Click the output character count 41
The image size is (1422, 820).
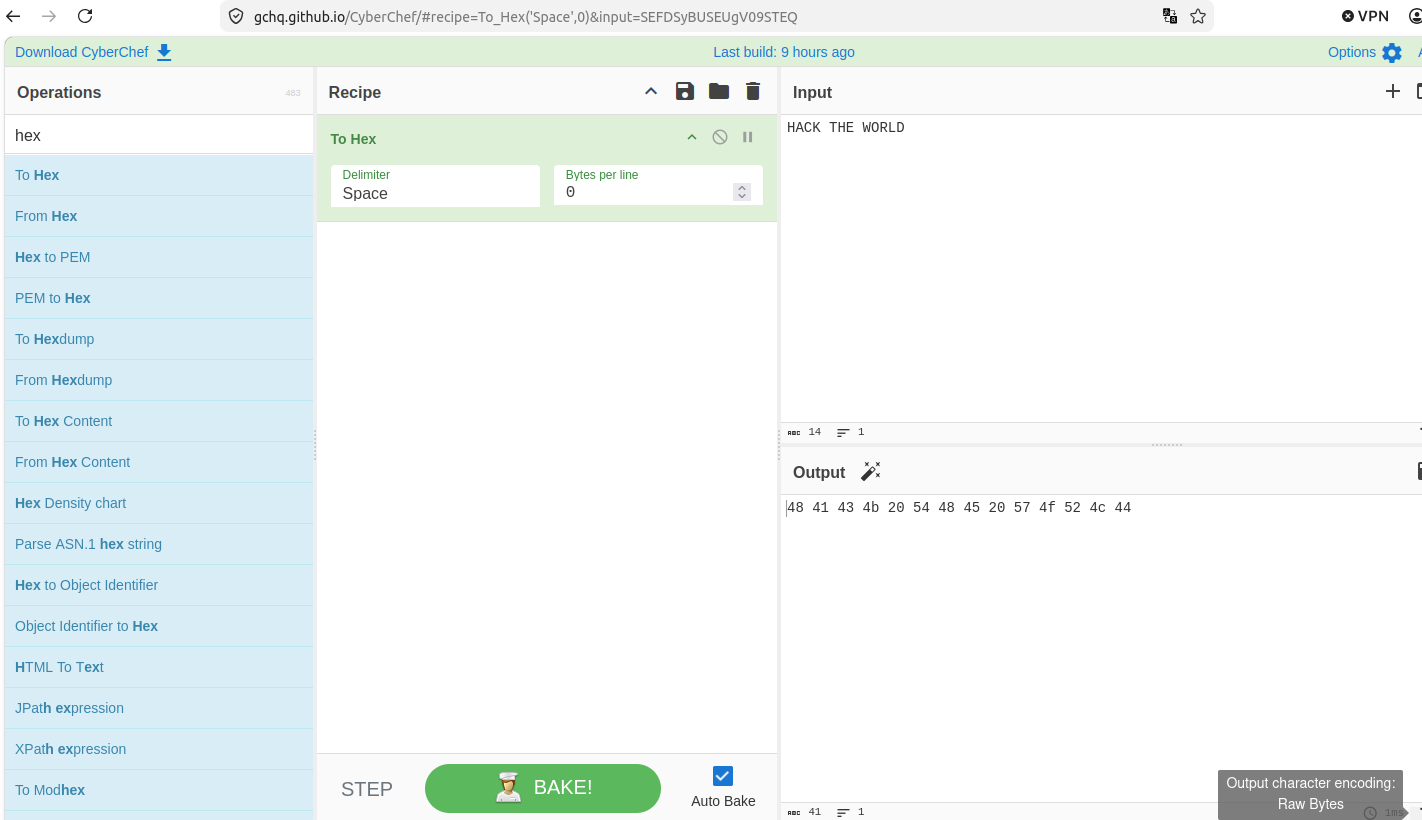click(x=814, y=812)
